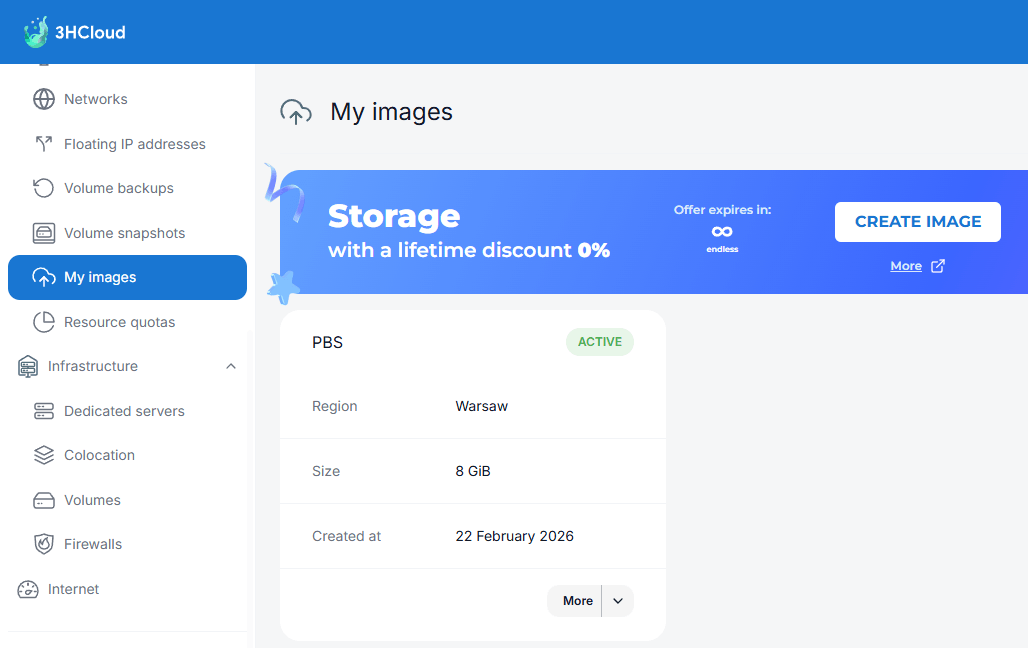Click the Floating IP addresses arrow icon
The height and width of the screenshot is (648, 1028).
[44, 144]
